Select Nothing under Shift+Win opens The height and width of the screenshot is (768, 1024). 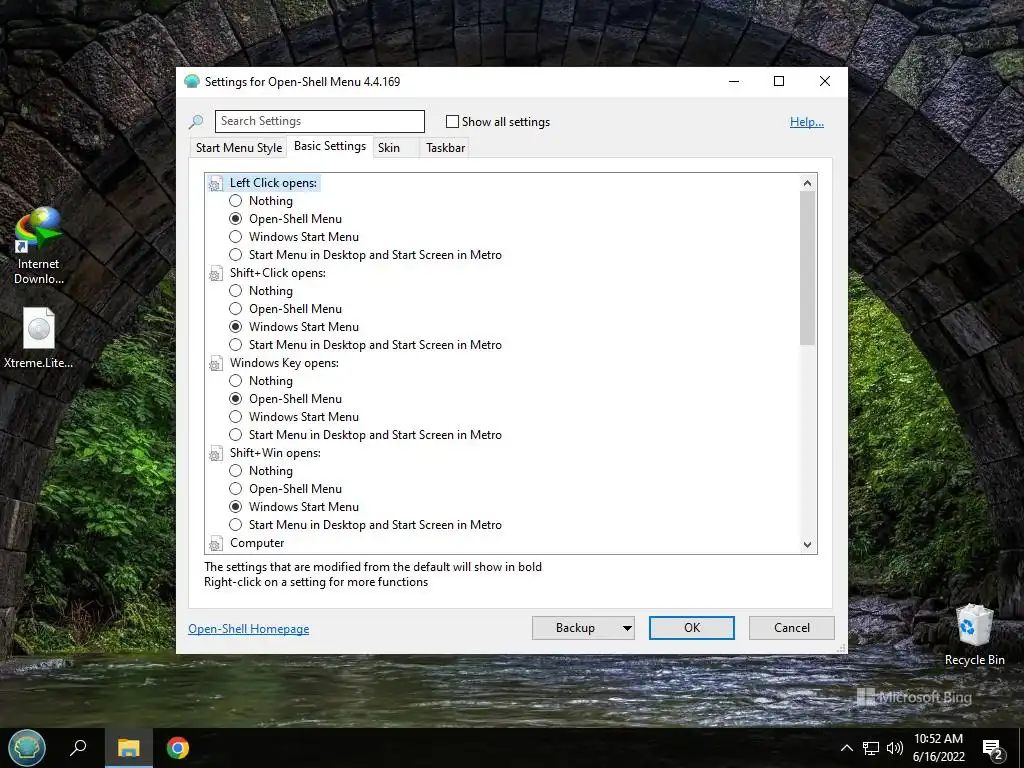[235, 471]
